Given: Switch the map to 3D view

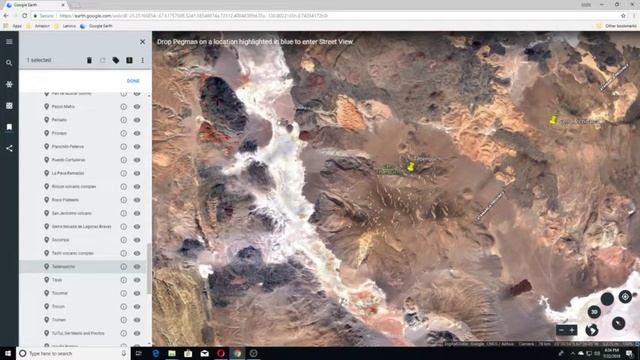Looking at the screenshot, I should 594,312.
